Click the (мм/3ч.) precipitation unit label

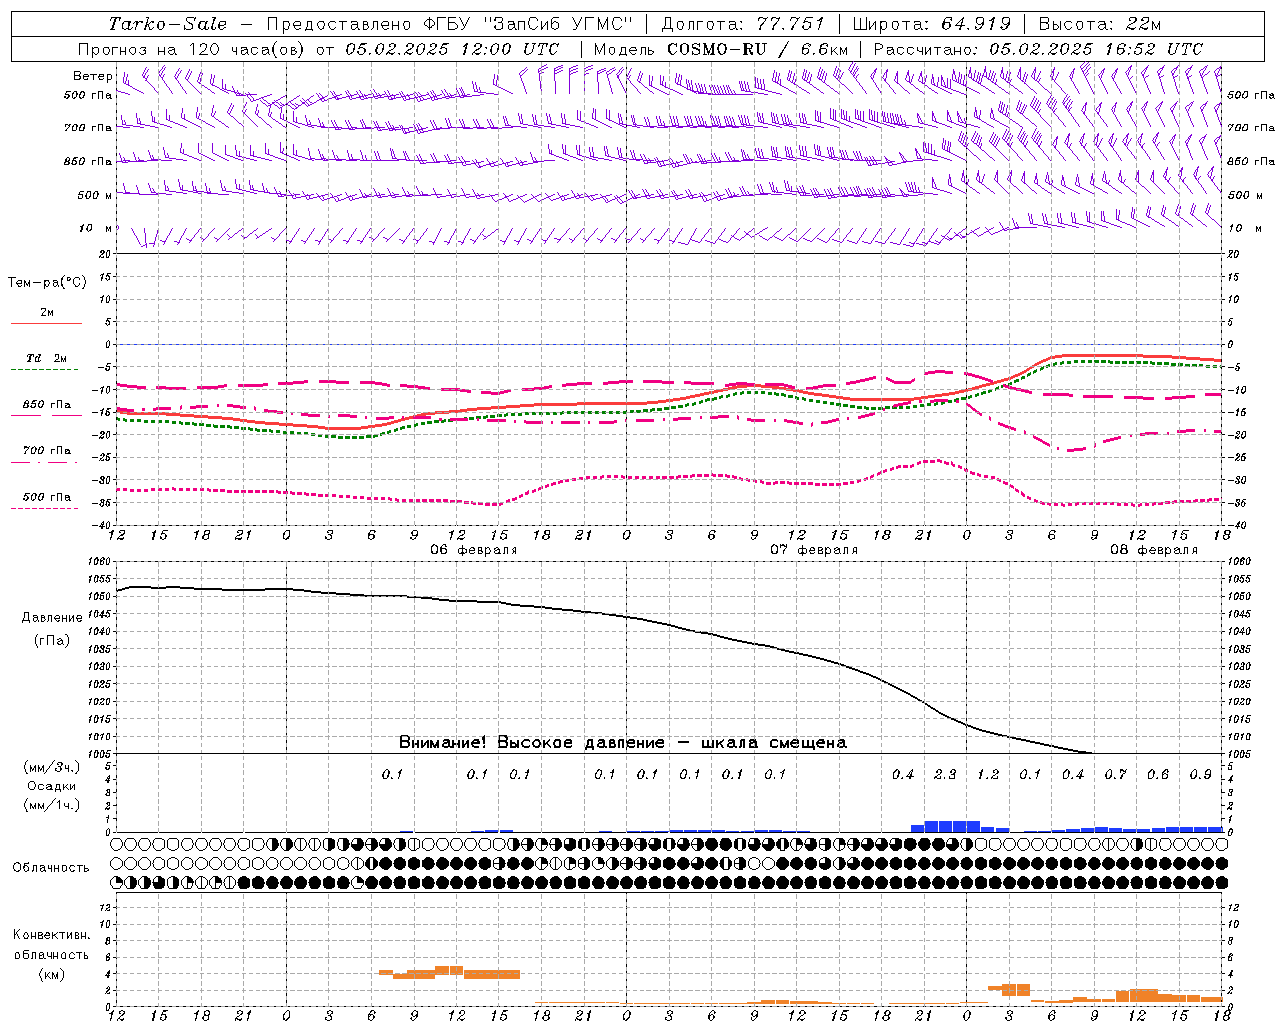(51, 768)
